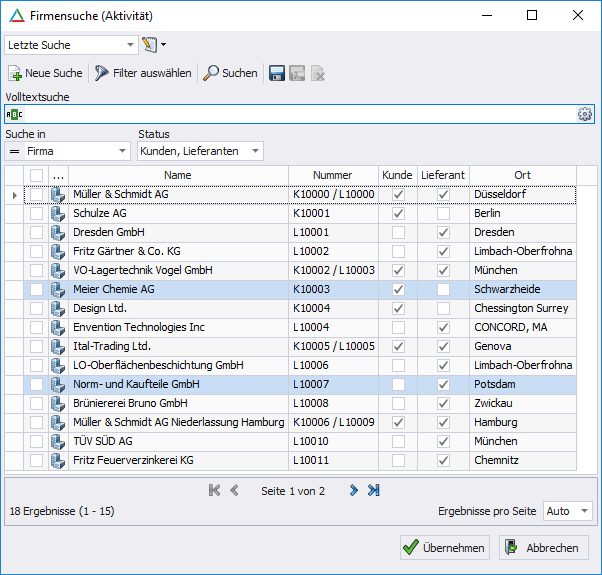Open the Status dropdown Kunden, Lieferanten

[256, 151]
